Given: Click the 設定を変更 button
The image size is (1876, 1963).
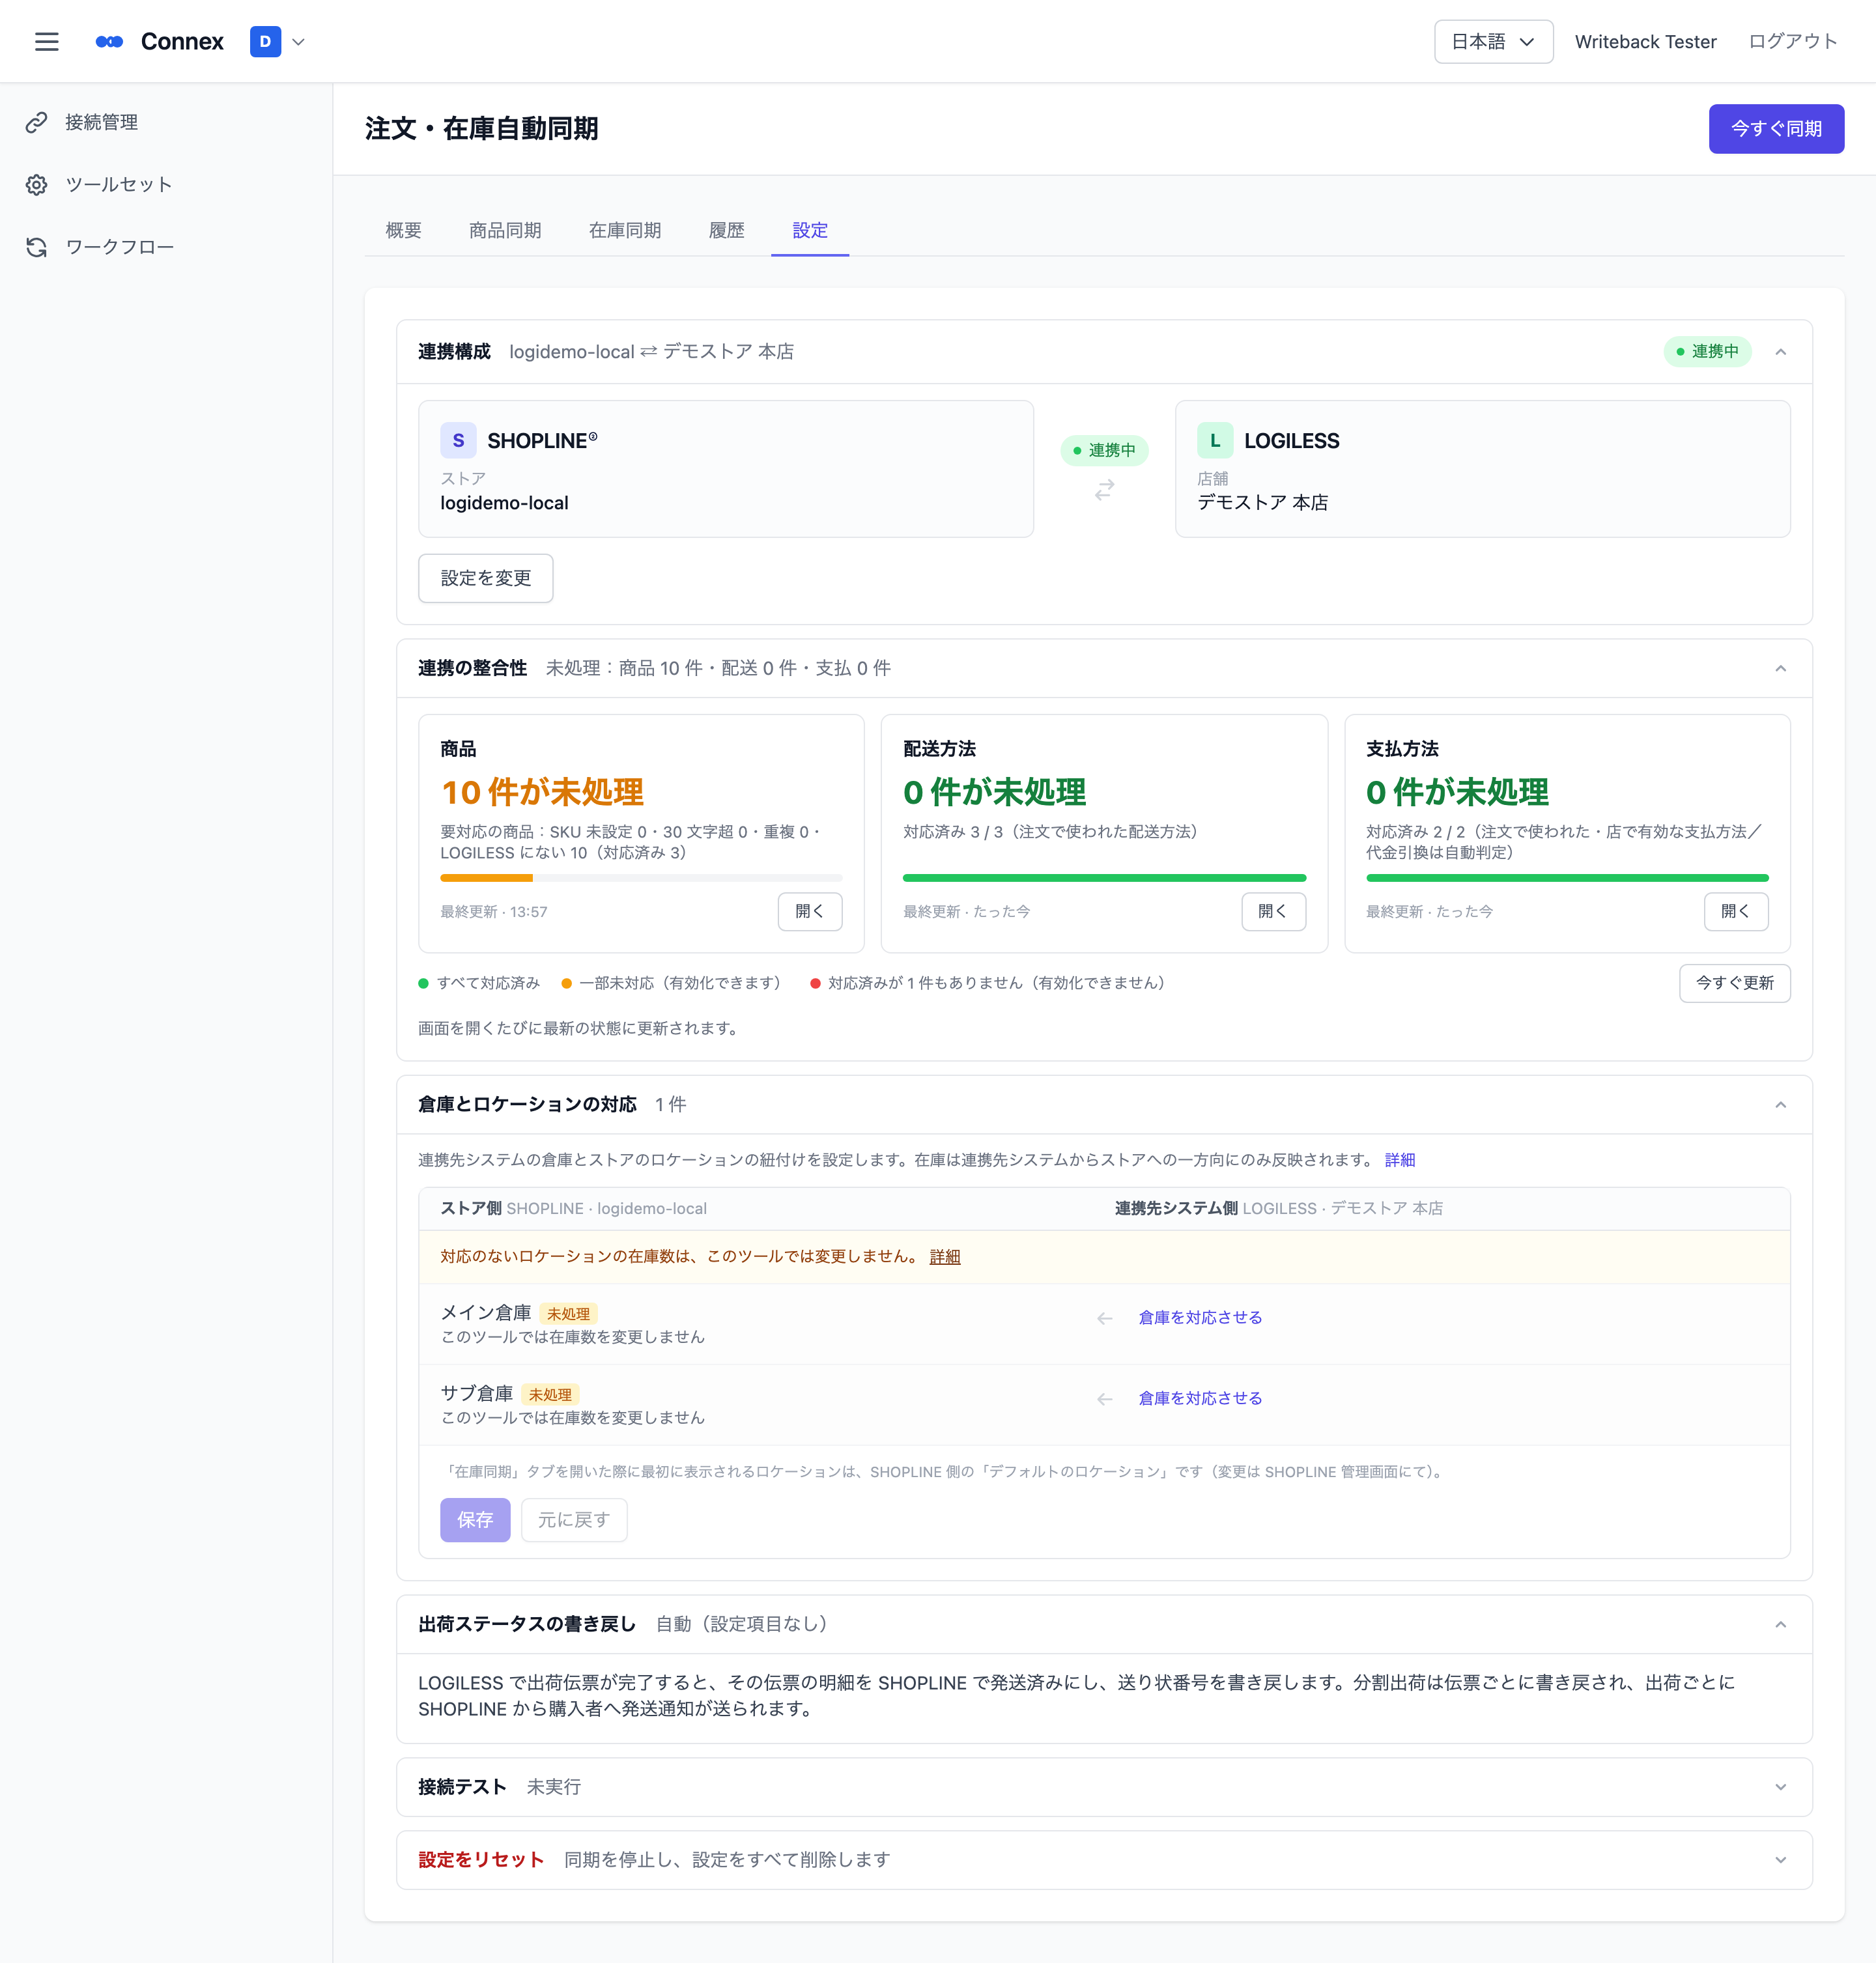Looking at the screenshot, I should pyautogui.click(x=485, y=578).
